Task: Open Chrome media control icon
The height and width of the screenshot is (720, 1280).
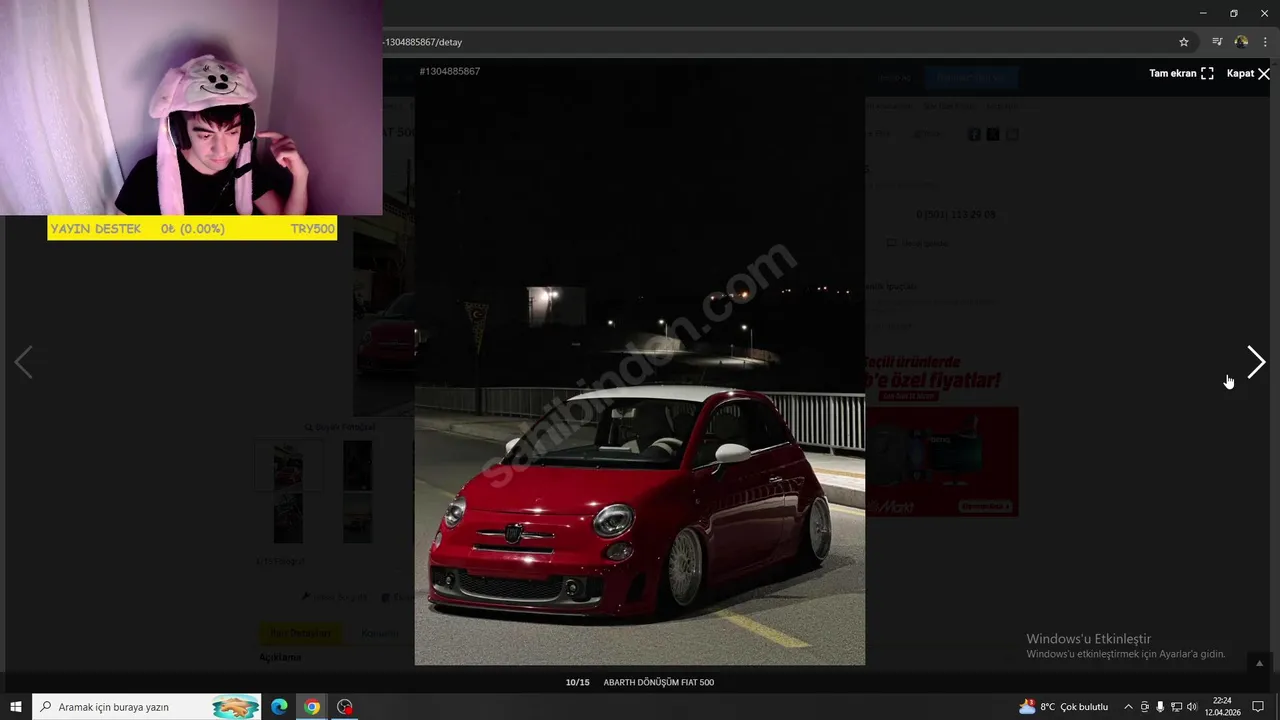Action: click(x=1217, y=42)
